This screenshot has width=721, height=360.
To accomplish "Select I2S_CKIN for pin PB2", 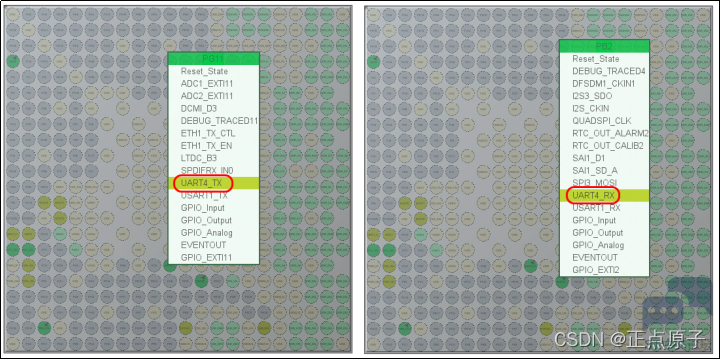I will click(604, 109).
